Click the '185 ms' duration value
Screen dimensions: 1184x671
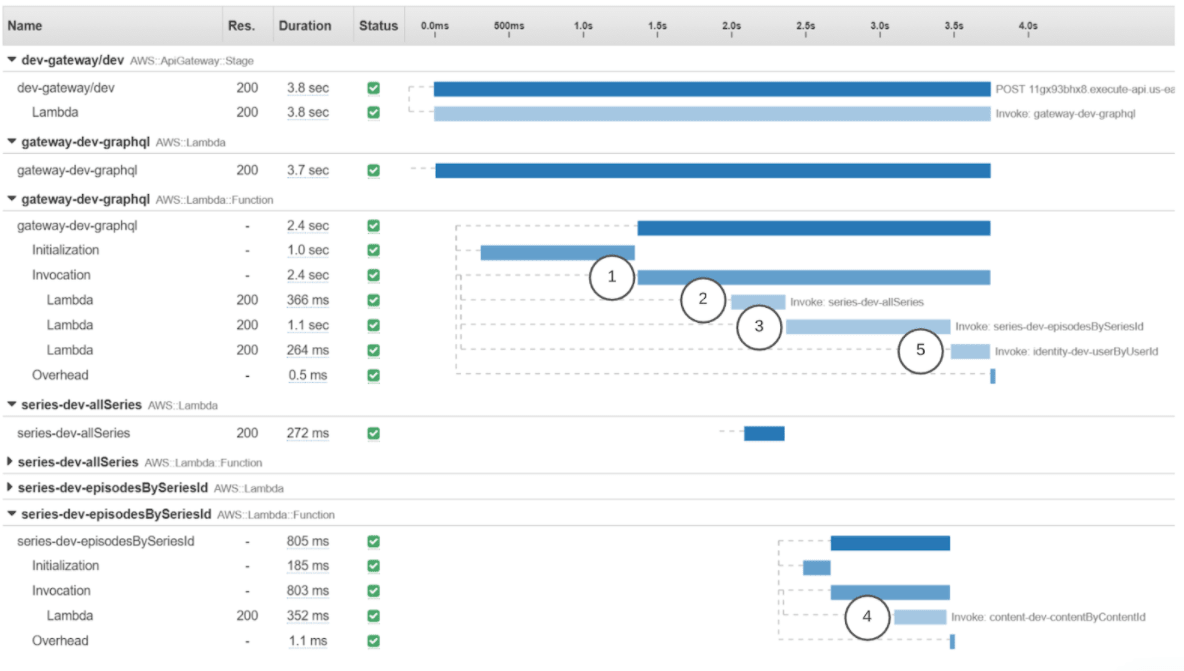pos(307,566)
